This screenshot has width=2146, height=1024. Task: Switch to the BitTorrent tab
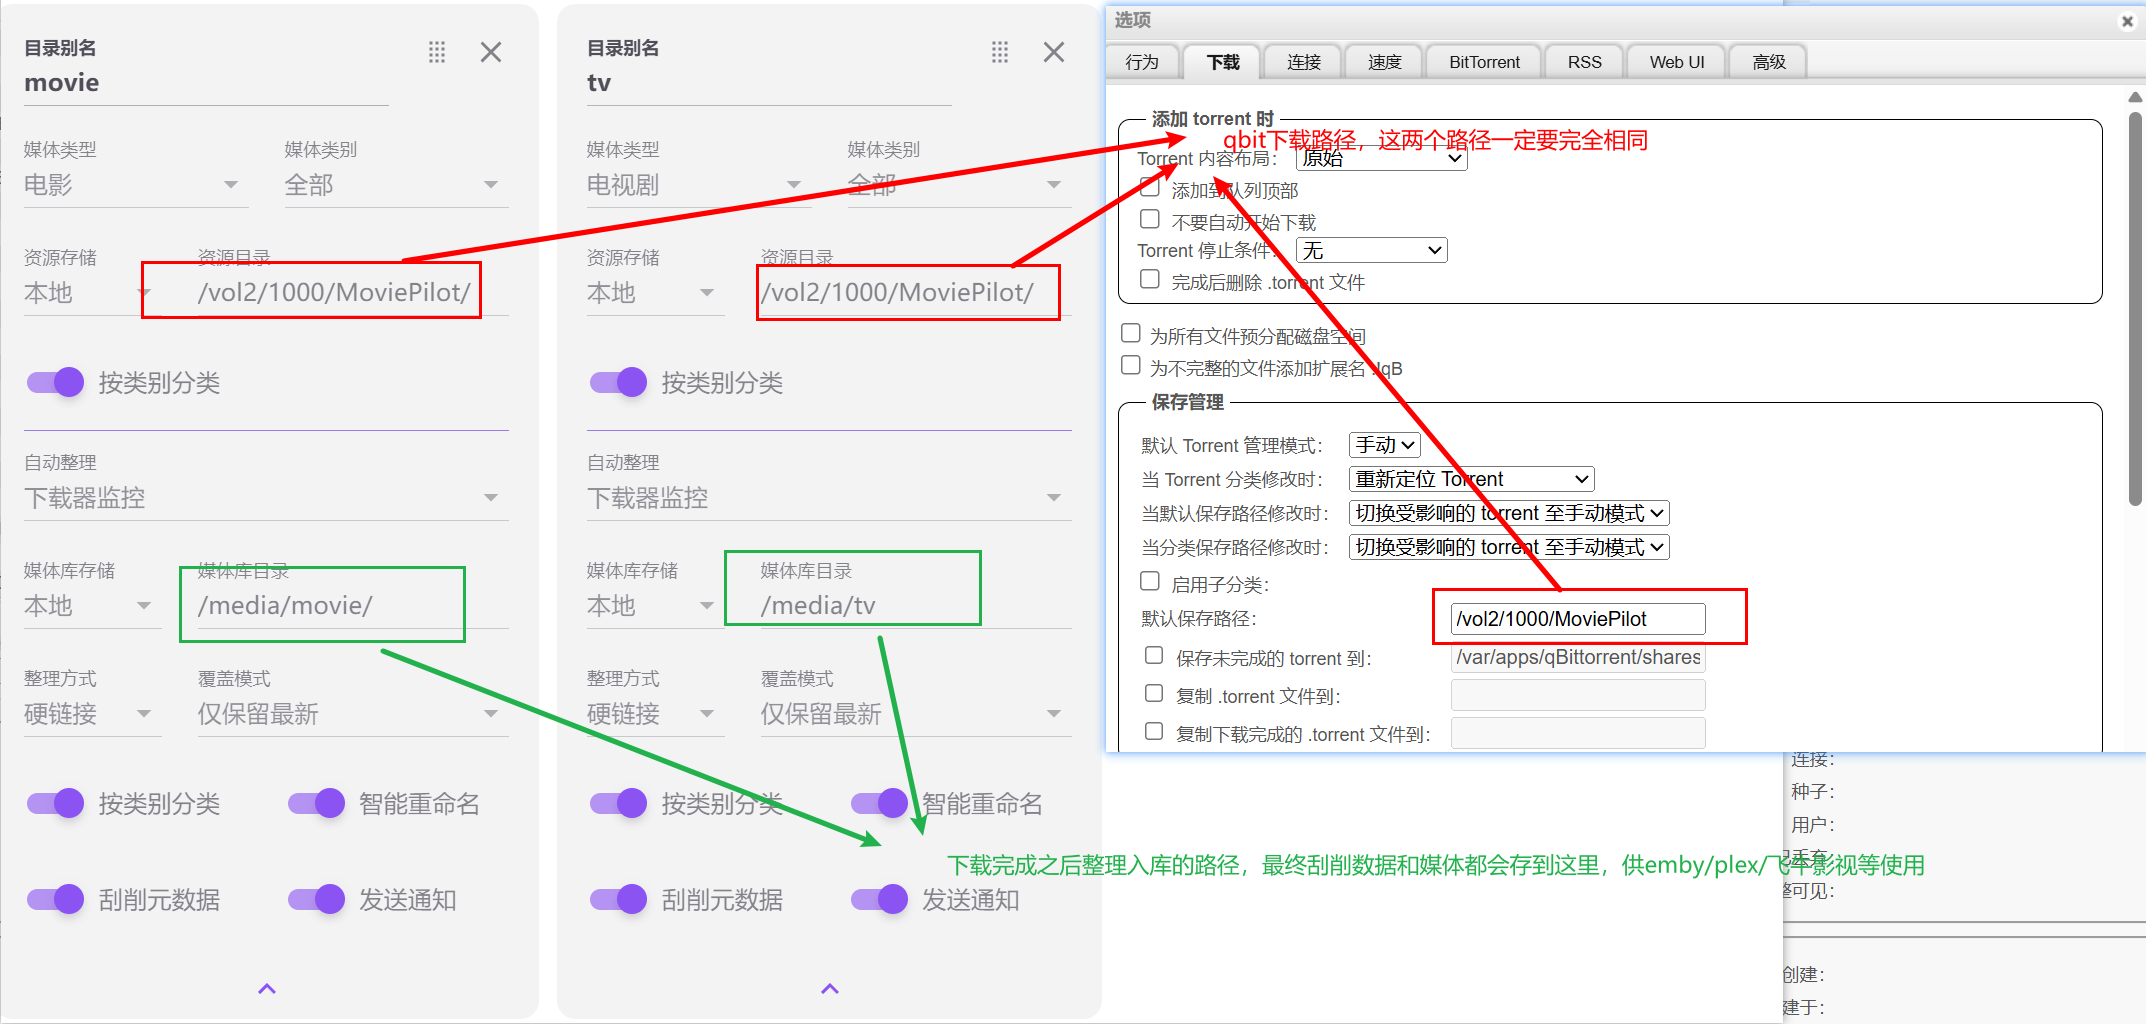point(1484,62)
